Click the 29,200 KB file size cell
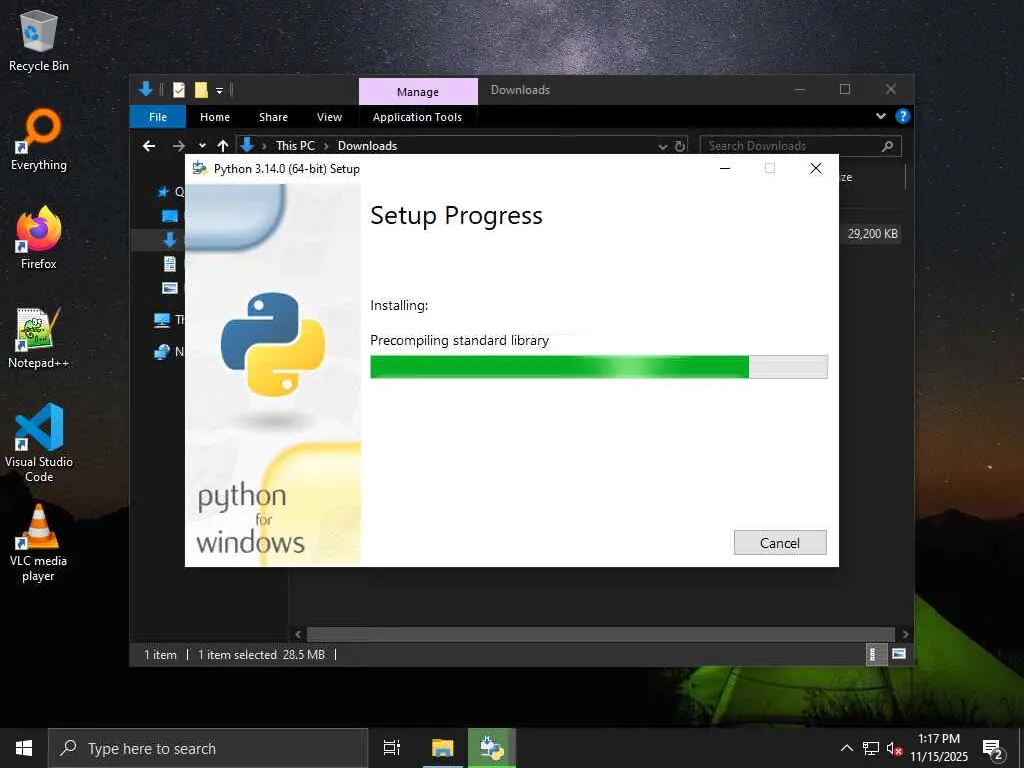1024x768 pixels. [872, 233]
